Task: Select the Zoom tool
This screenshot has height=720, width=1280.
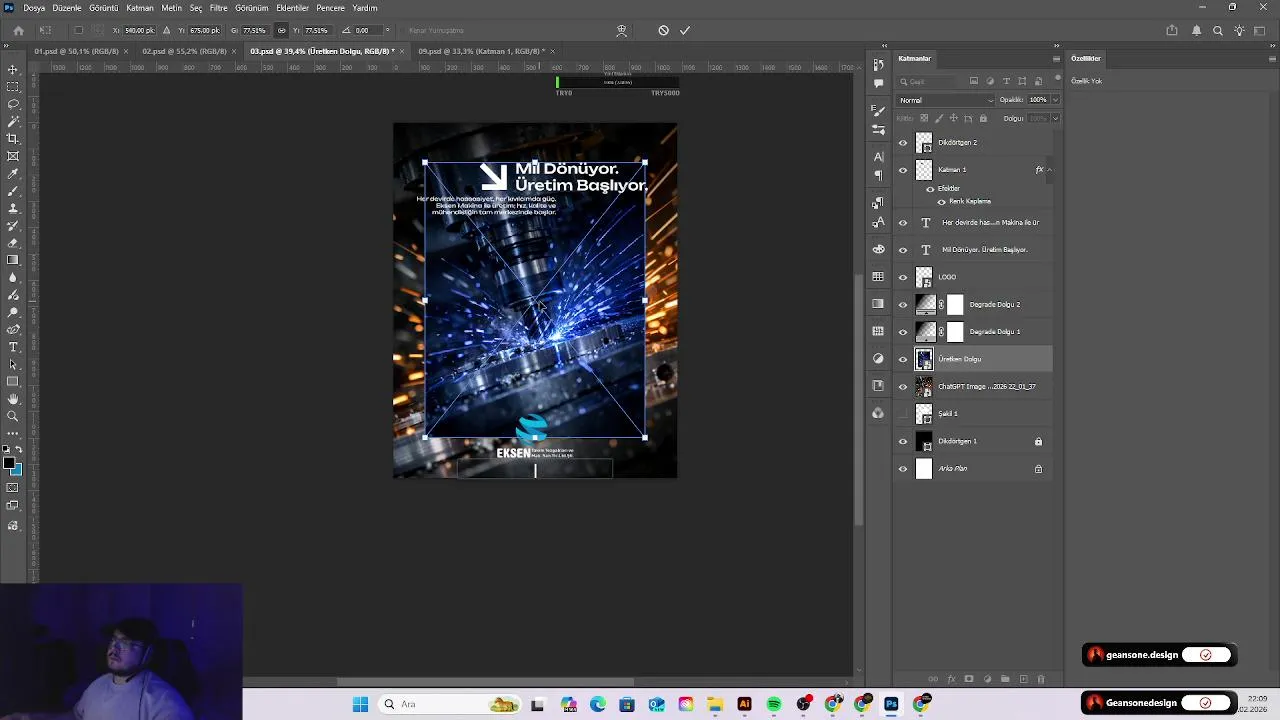Action: (x=13, y=416)
